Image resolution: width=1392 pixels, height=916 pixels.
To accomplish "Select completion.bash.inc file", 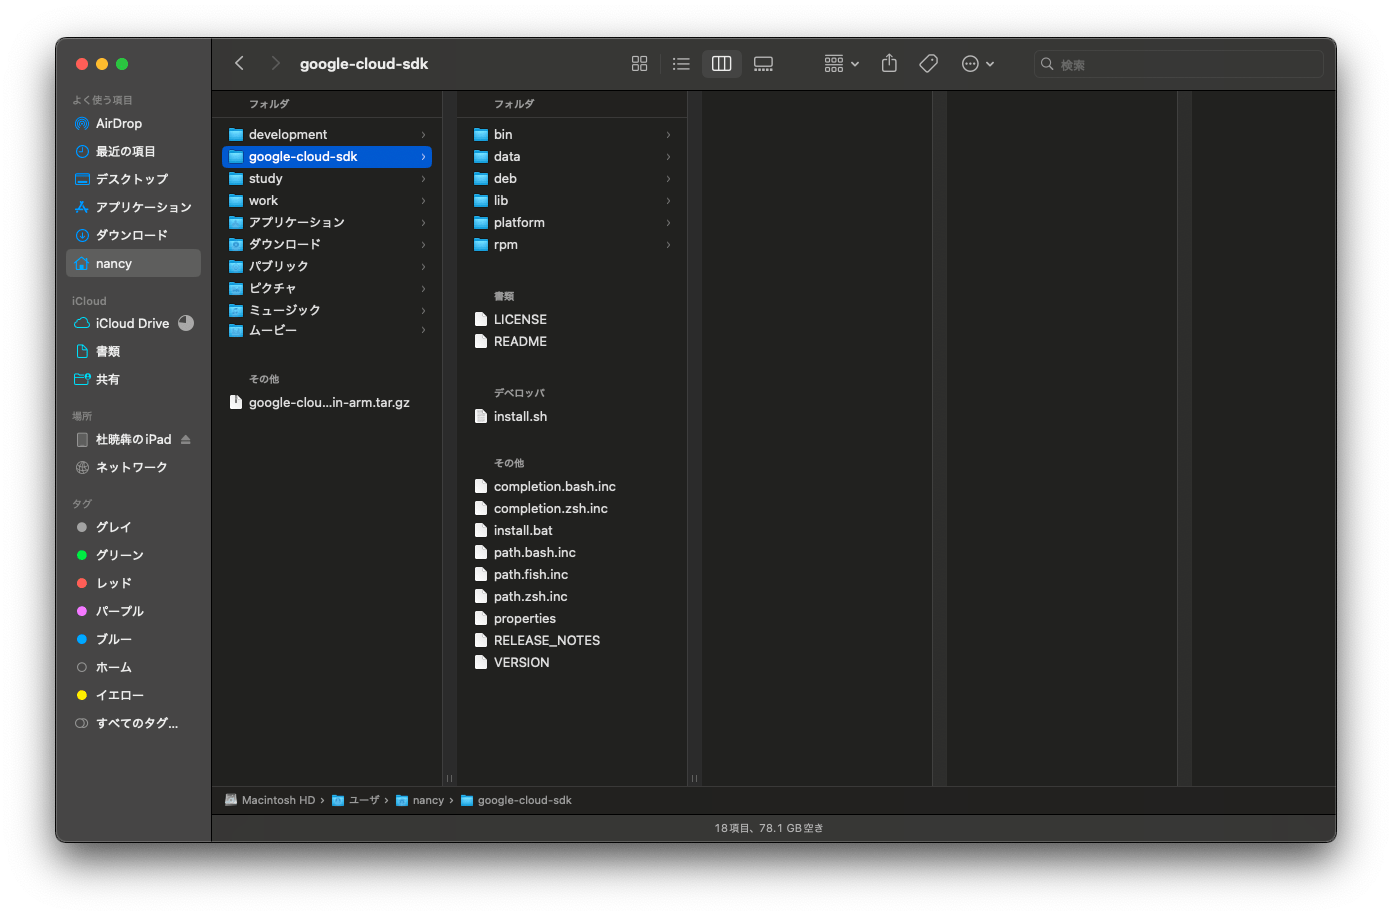I will click(x=572, y=487).
